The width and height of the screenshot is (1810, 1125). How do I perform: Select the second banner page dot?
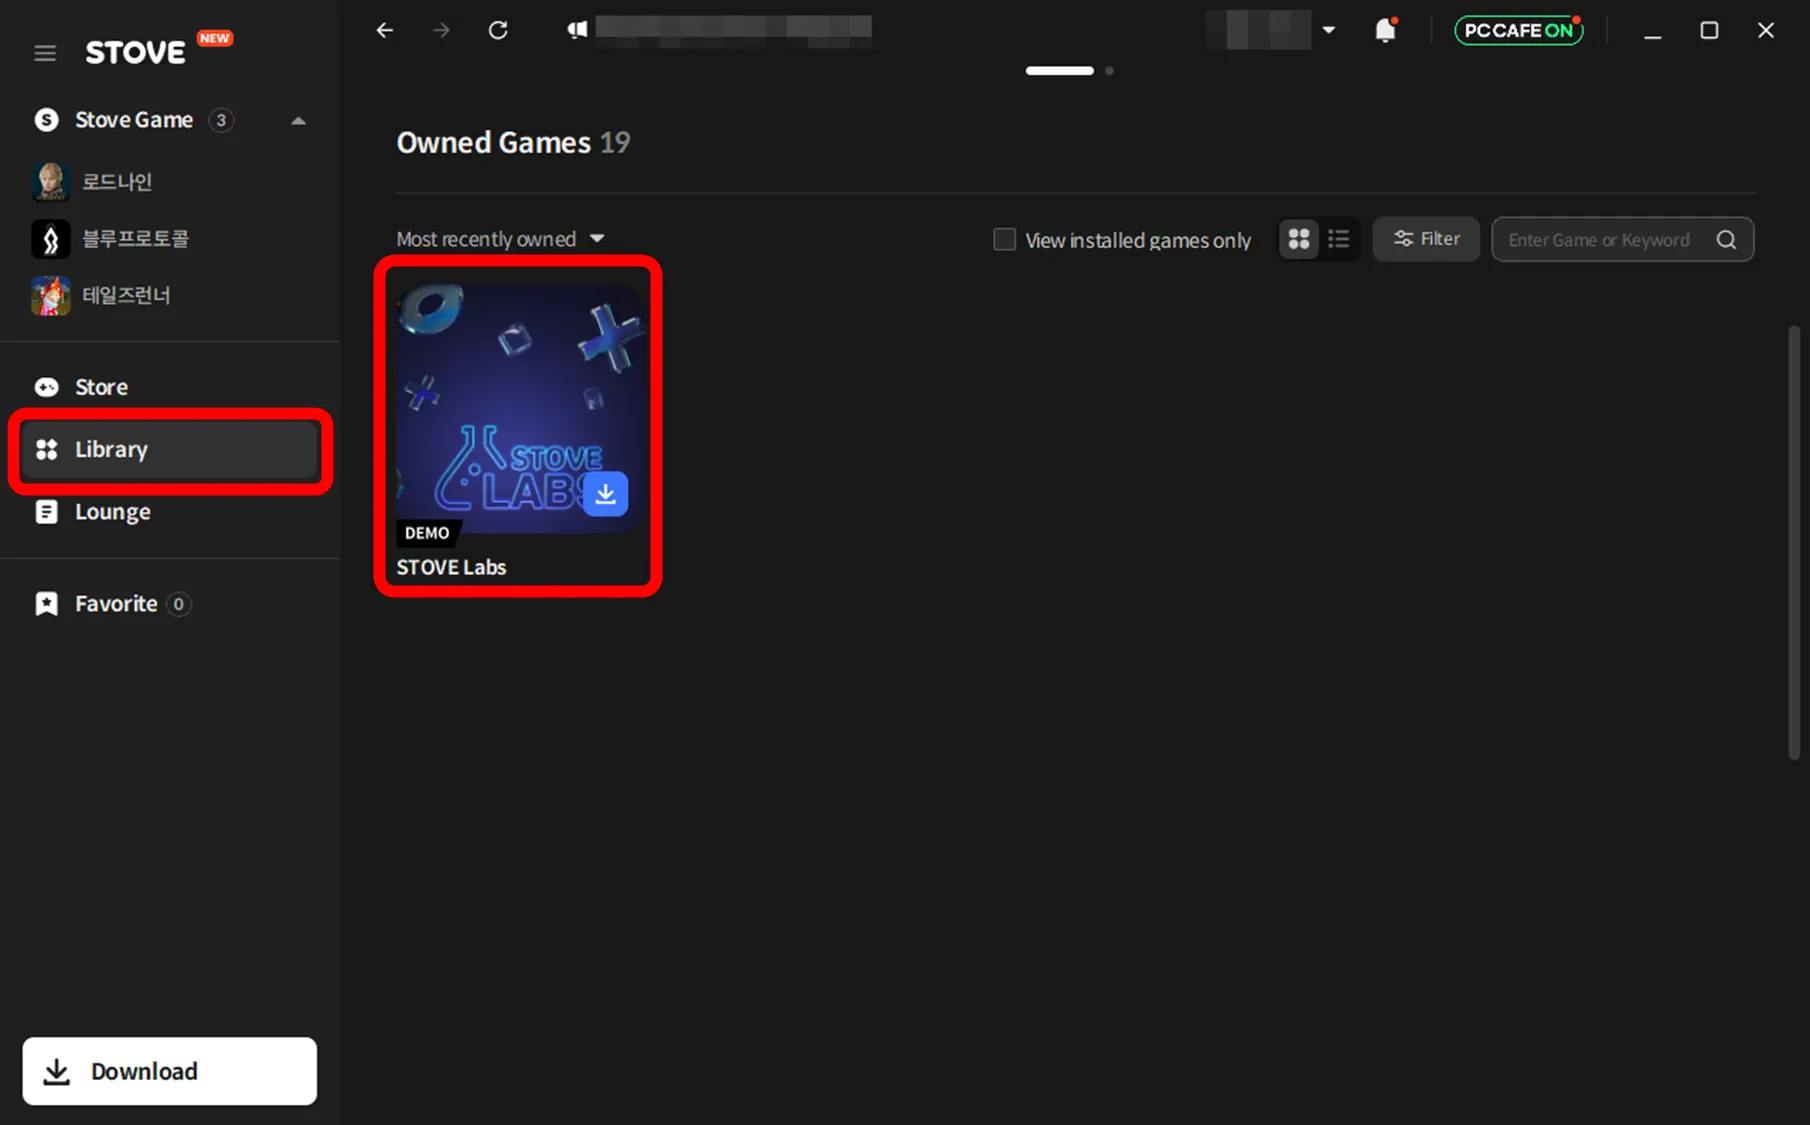(x=1109, y=71)
